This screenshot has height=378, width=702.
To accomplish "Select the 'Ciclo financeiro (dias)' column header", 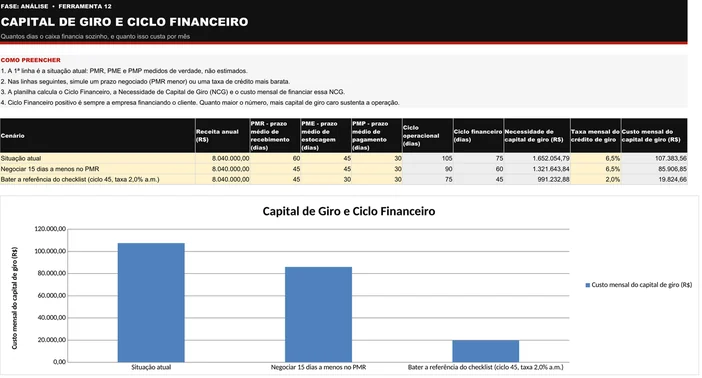I will pos(478,136).
